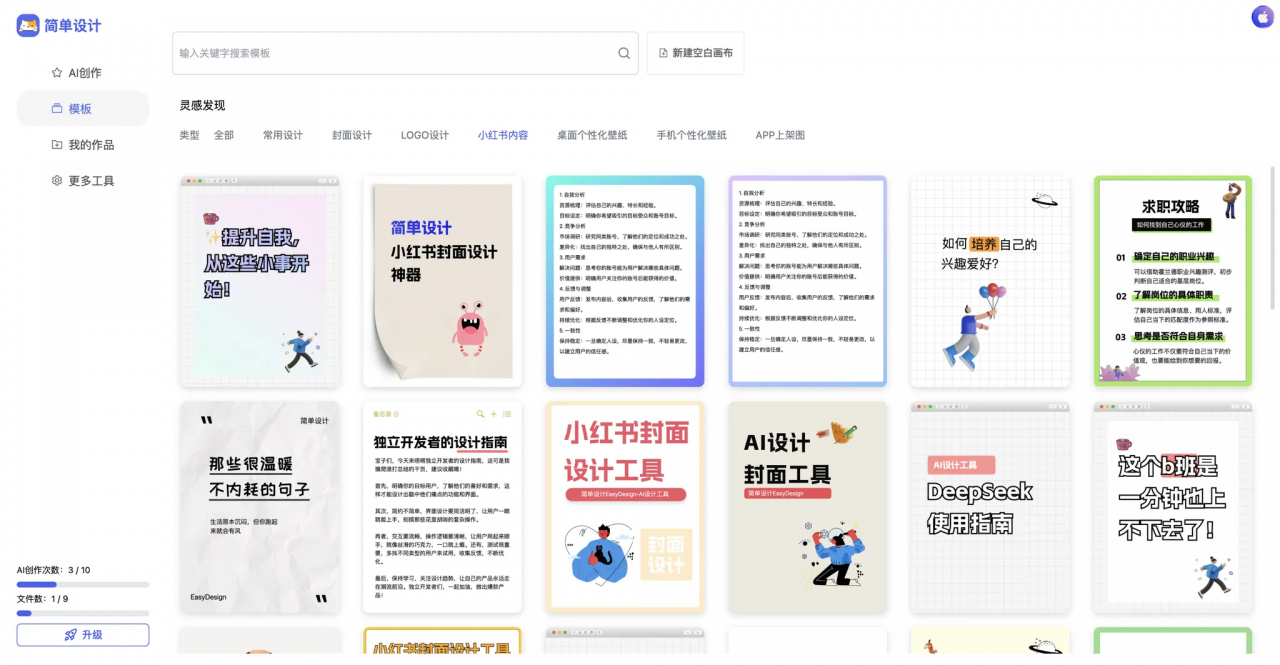Open 更多工具 in the sidebar
The image size is (1280, 665).
(x=83, y=181)
